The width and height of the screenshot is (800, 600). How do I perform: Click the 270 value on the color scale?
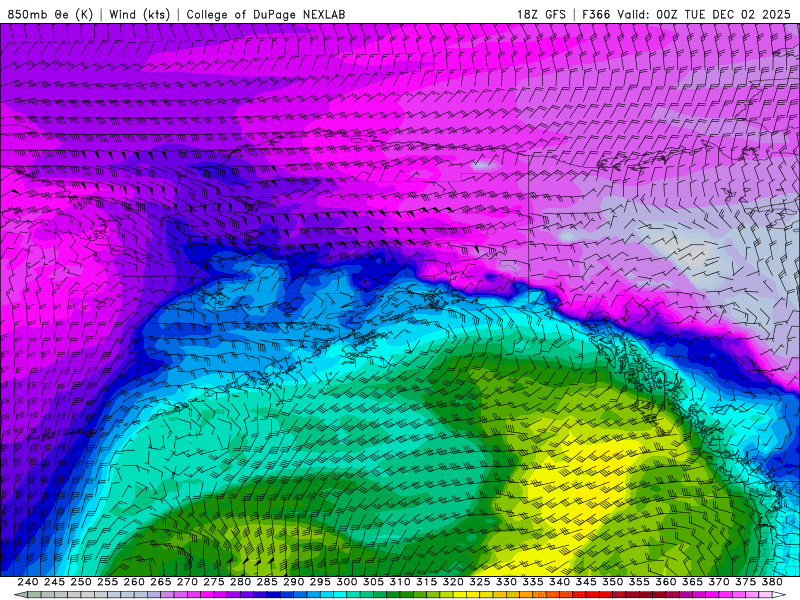pos(187,582)
